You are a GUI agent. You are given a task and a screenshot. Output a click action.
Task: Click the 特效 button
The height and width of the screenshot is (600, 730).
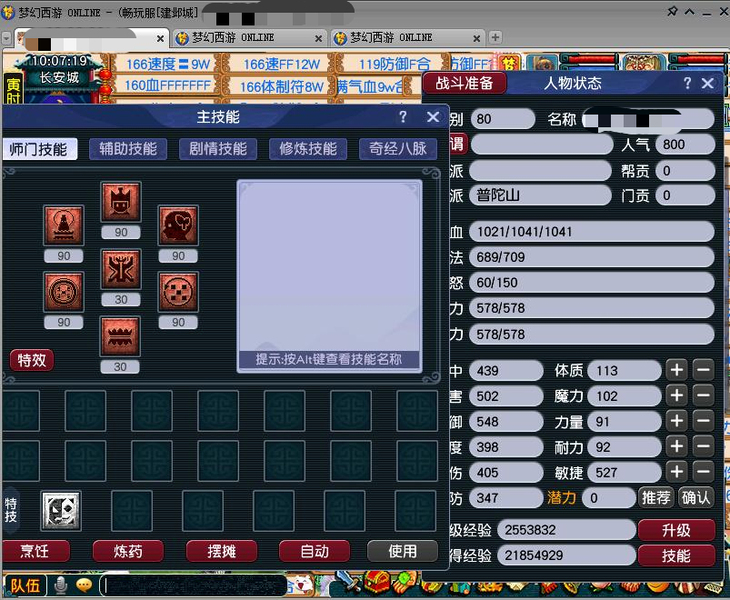(32, 360)
